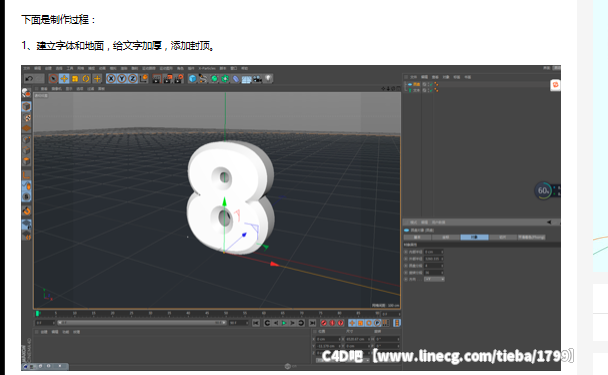Select the Rotate tool in top toolbar
The width and height of the screenshot is (608, 375).
[x=86, y=79]
